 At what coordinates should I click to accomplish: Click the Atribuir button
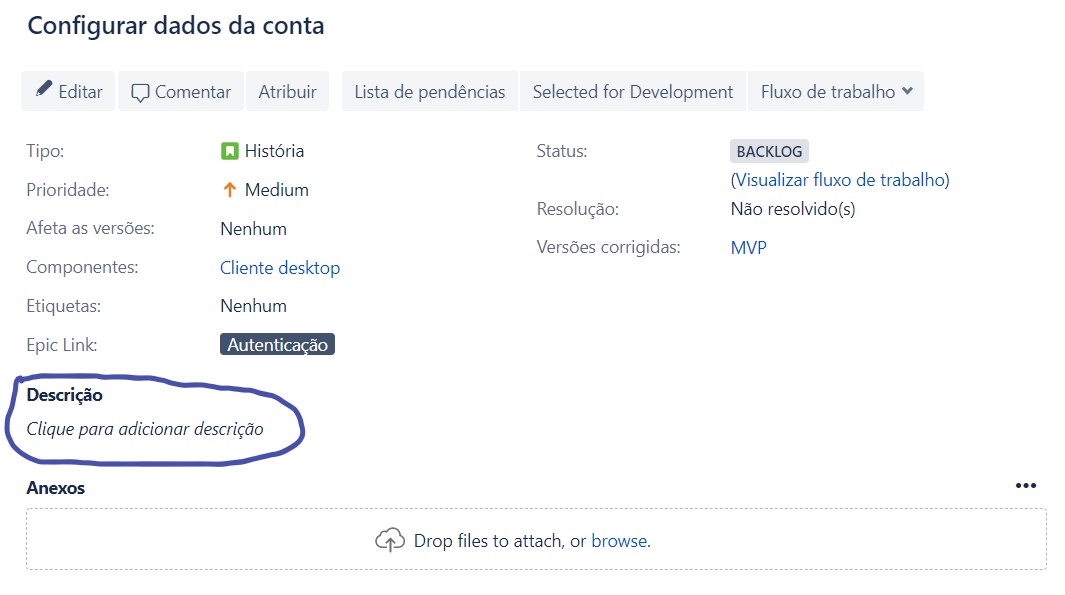click(x=287, y=91)
